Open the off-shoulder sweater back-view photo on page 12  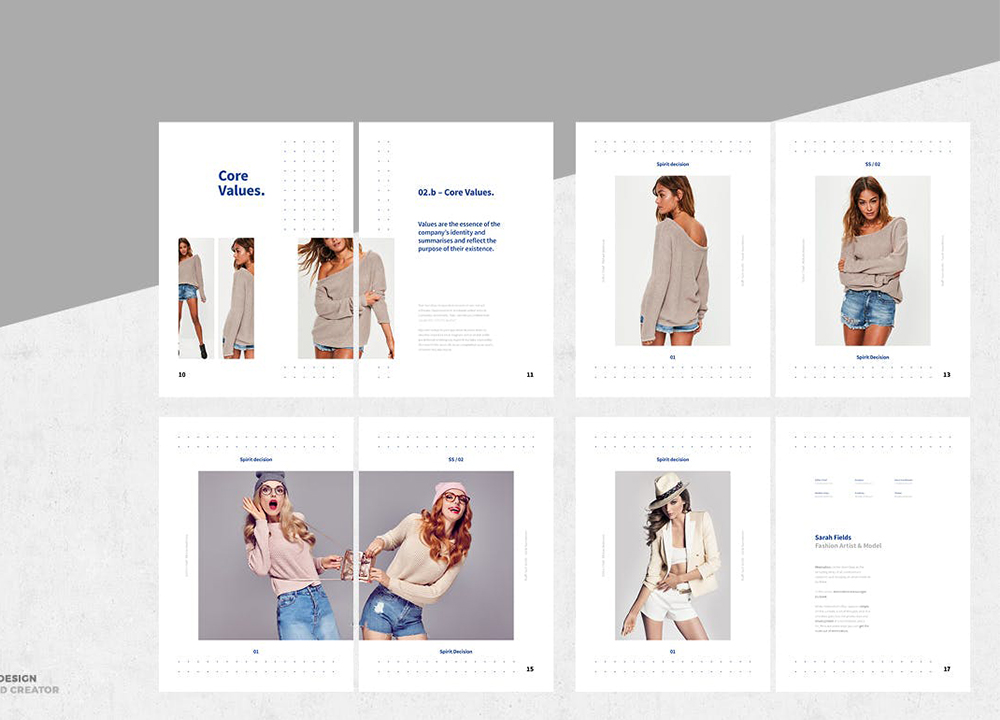[x=672, y=261]
